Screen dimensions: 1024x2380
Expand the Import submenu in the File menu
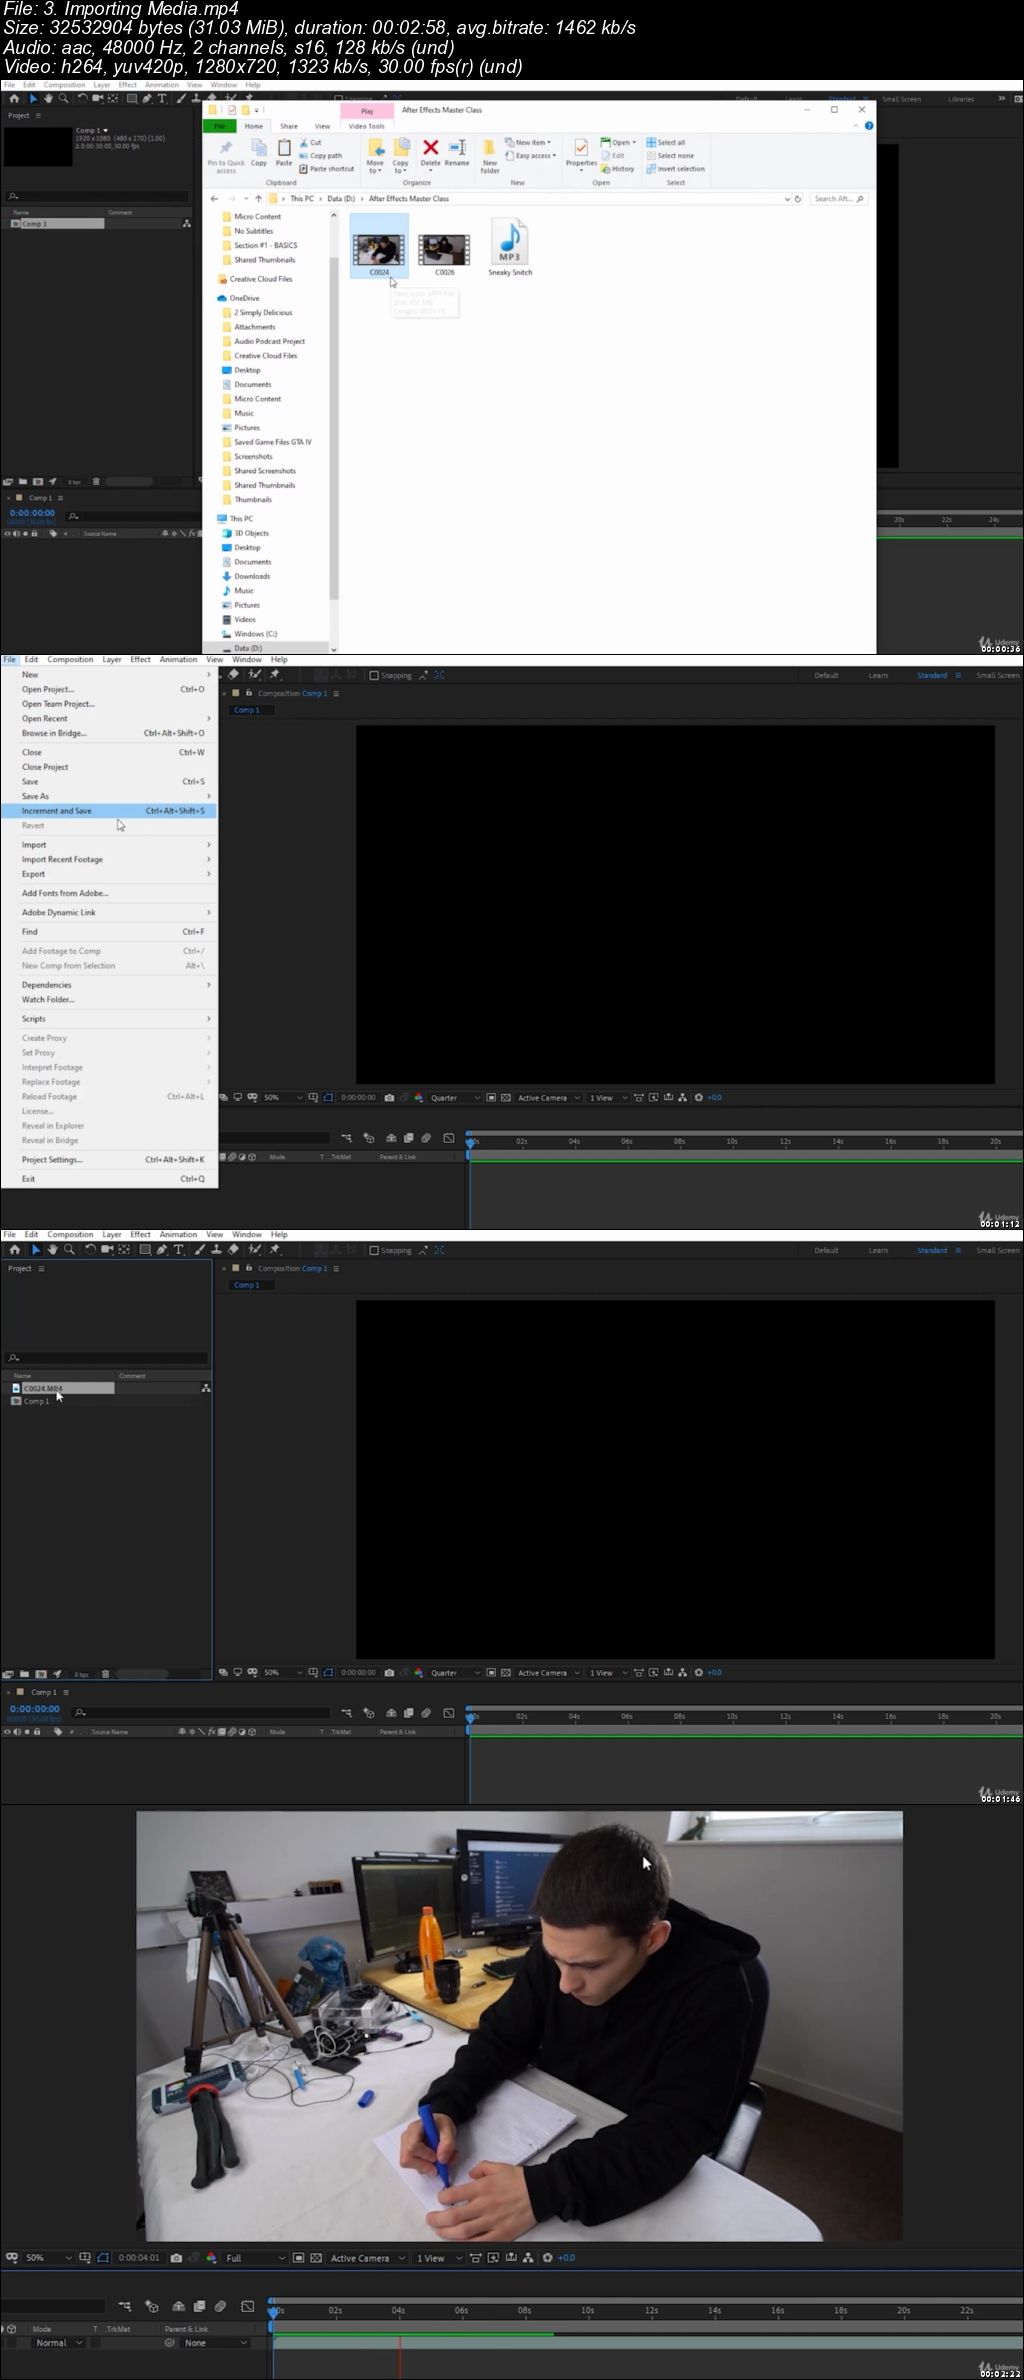point(110,845)
